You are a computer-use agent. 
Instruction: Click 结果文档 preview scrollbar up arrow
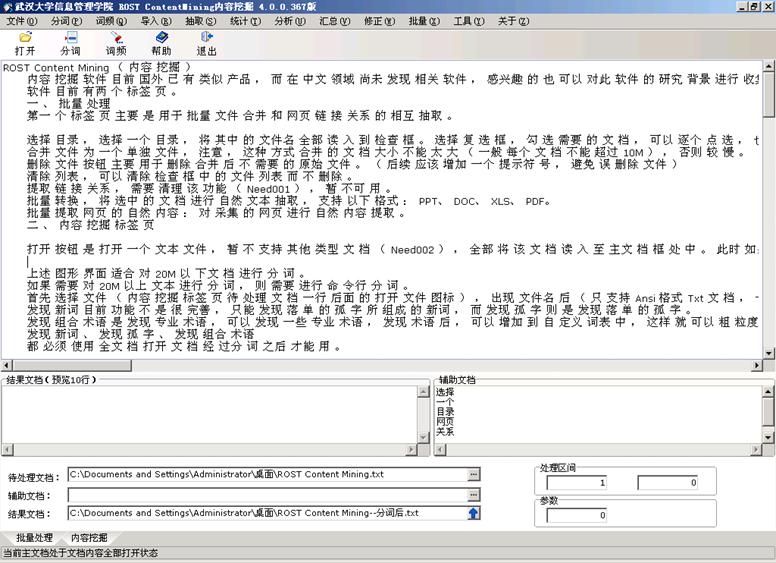tap(423, 392)
